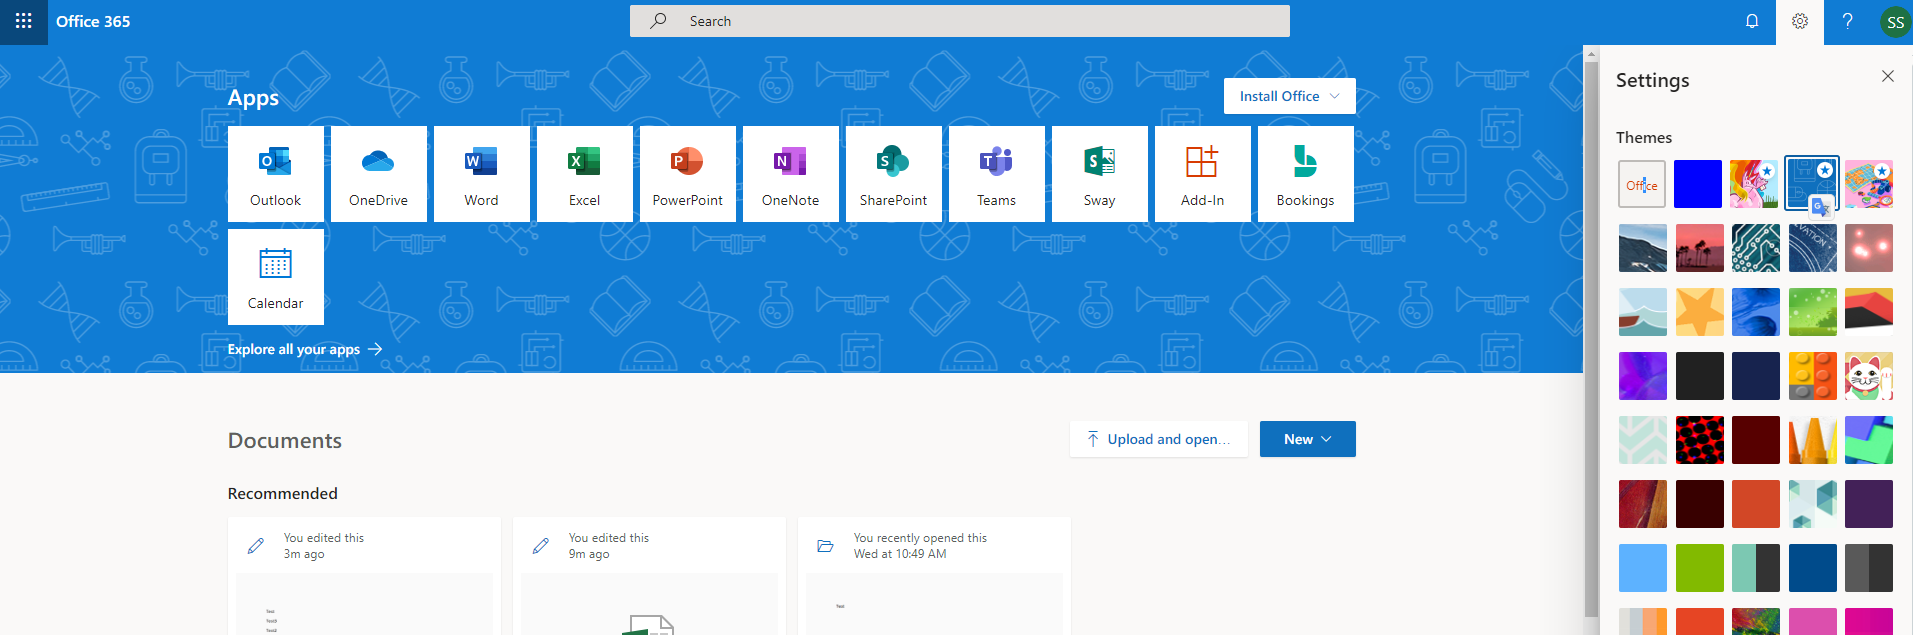Select the solid light blue theme
This screenshot has height=635, width=1913.
pyautogui.click(x=1642, y=568)
